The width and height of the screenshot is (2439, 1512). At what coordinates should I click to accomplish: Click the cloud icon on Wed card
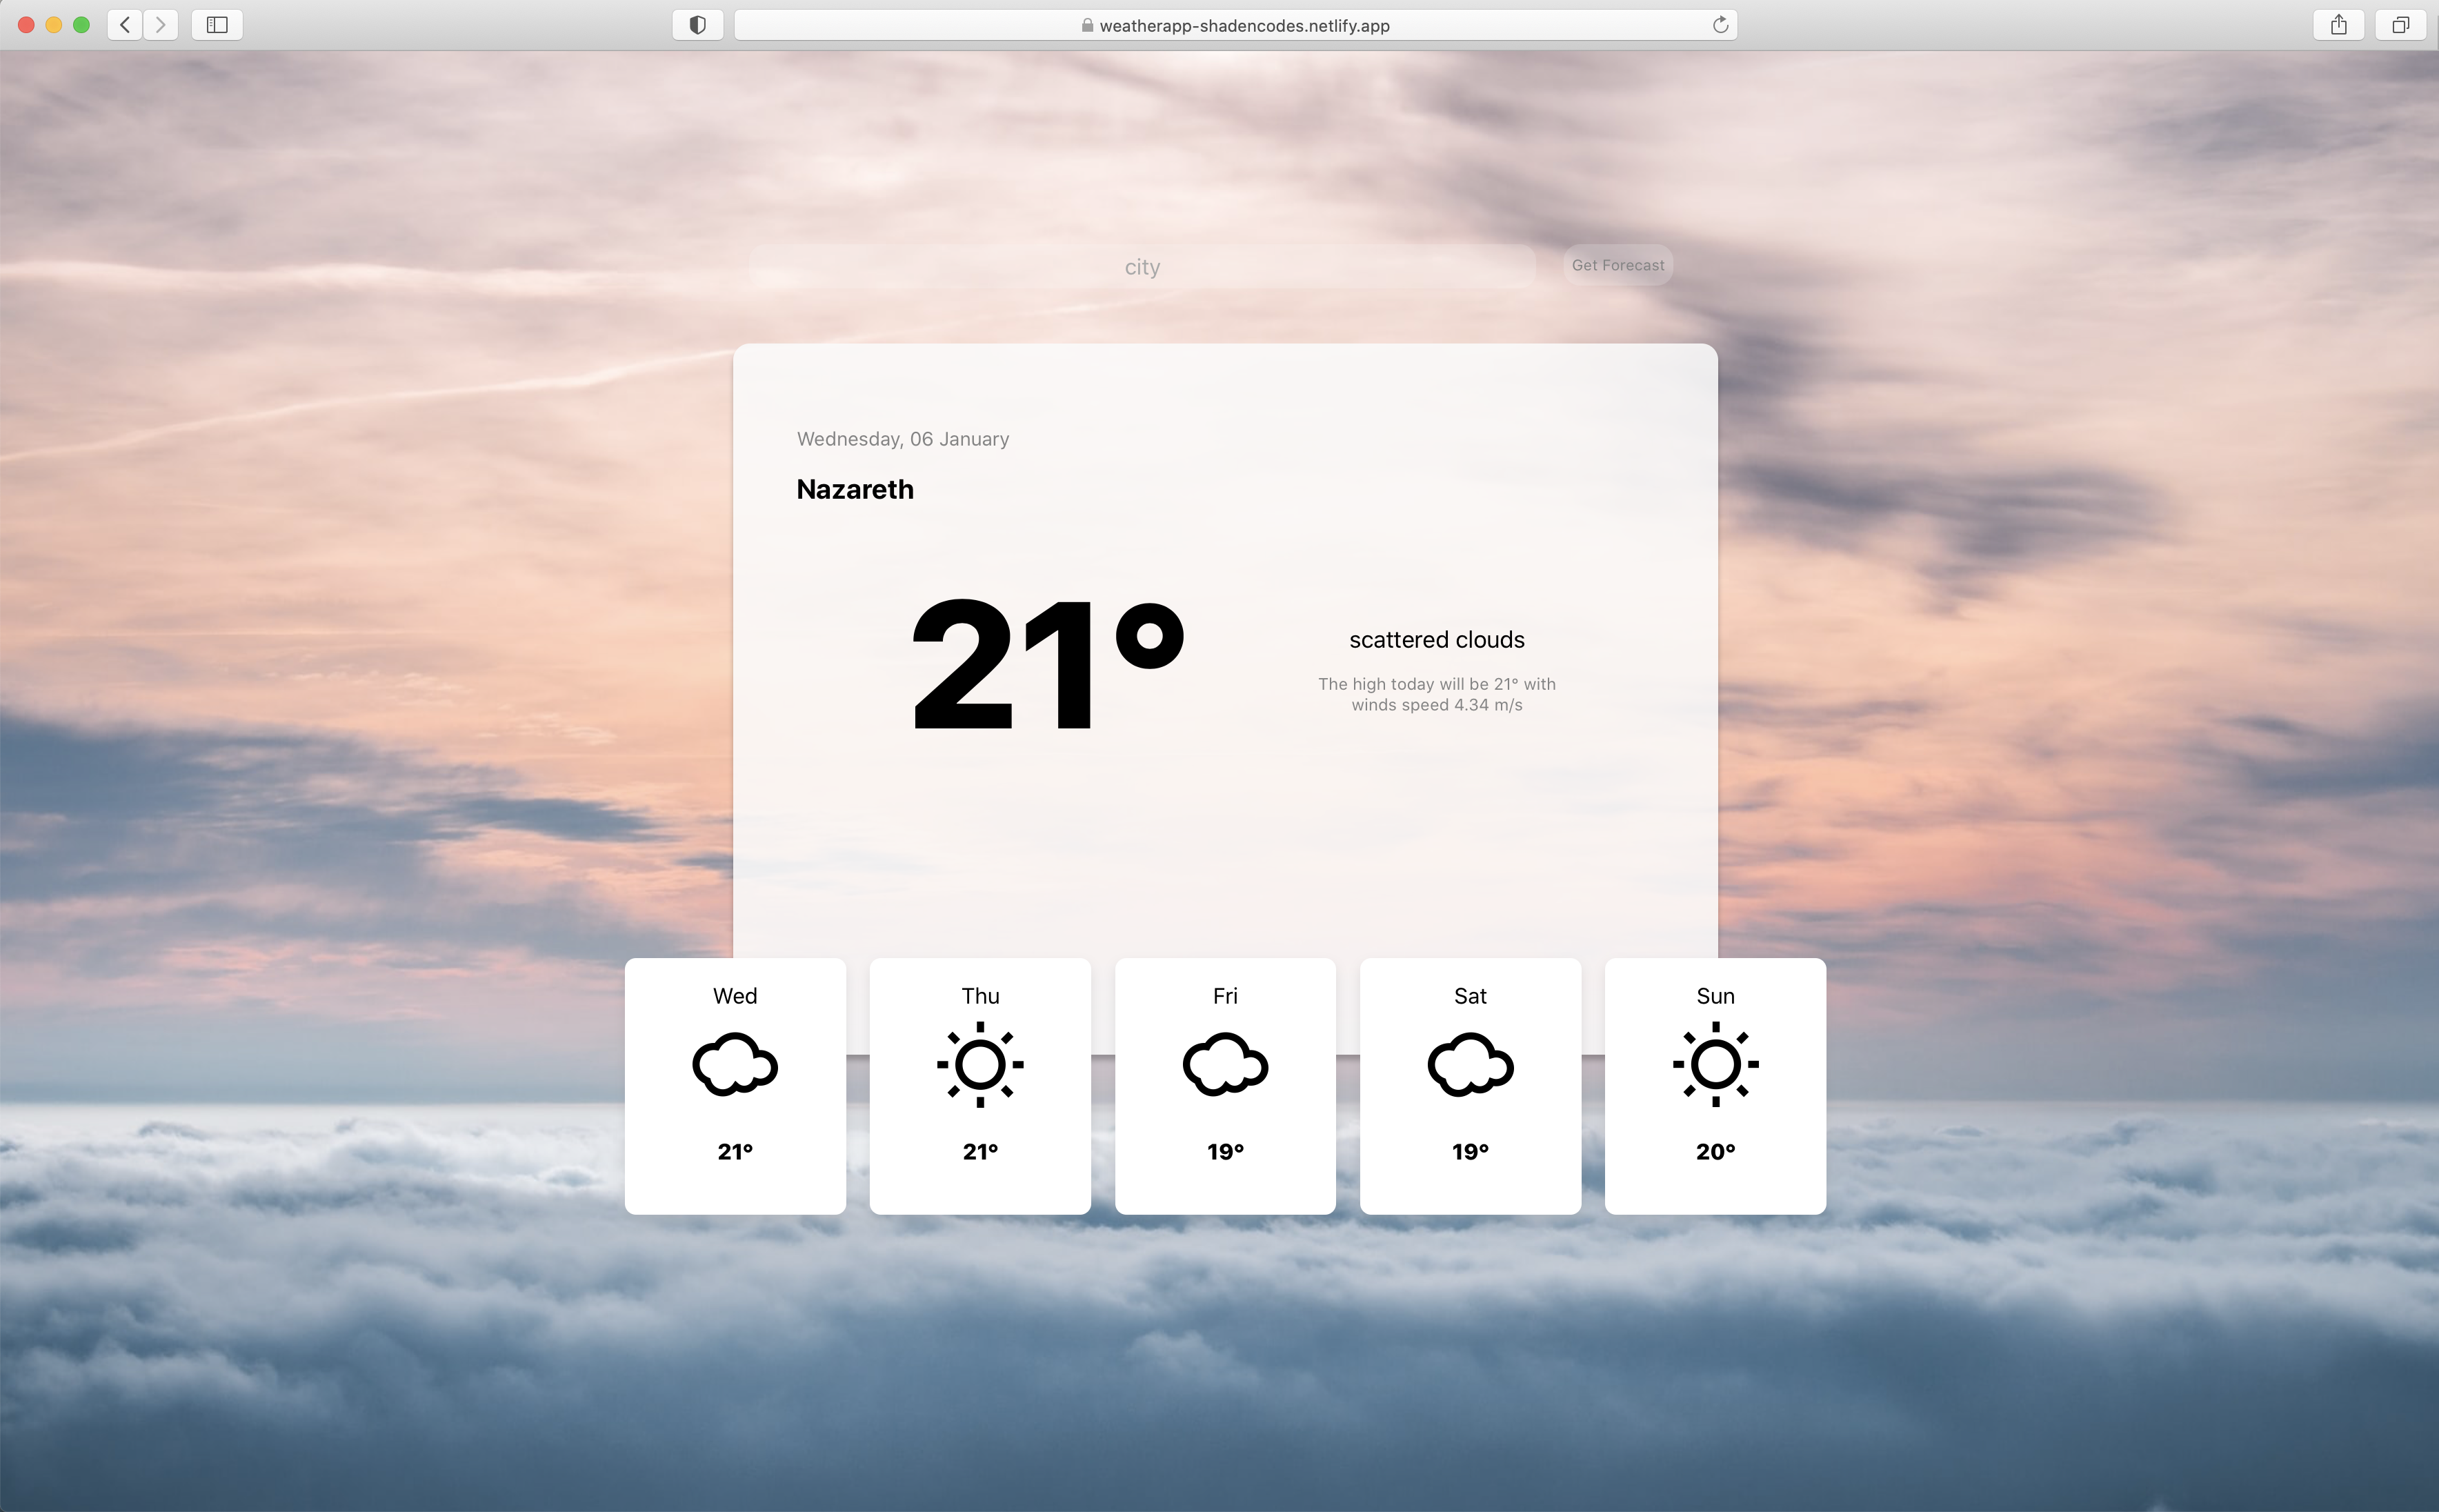pyautogui.click(x=735, y=1065)
